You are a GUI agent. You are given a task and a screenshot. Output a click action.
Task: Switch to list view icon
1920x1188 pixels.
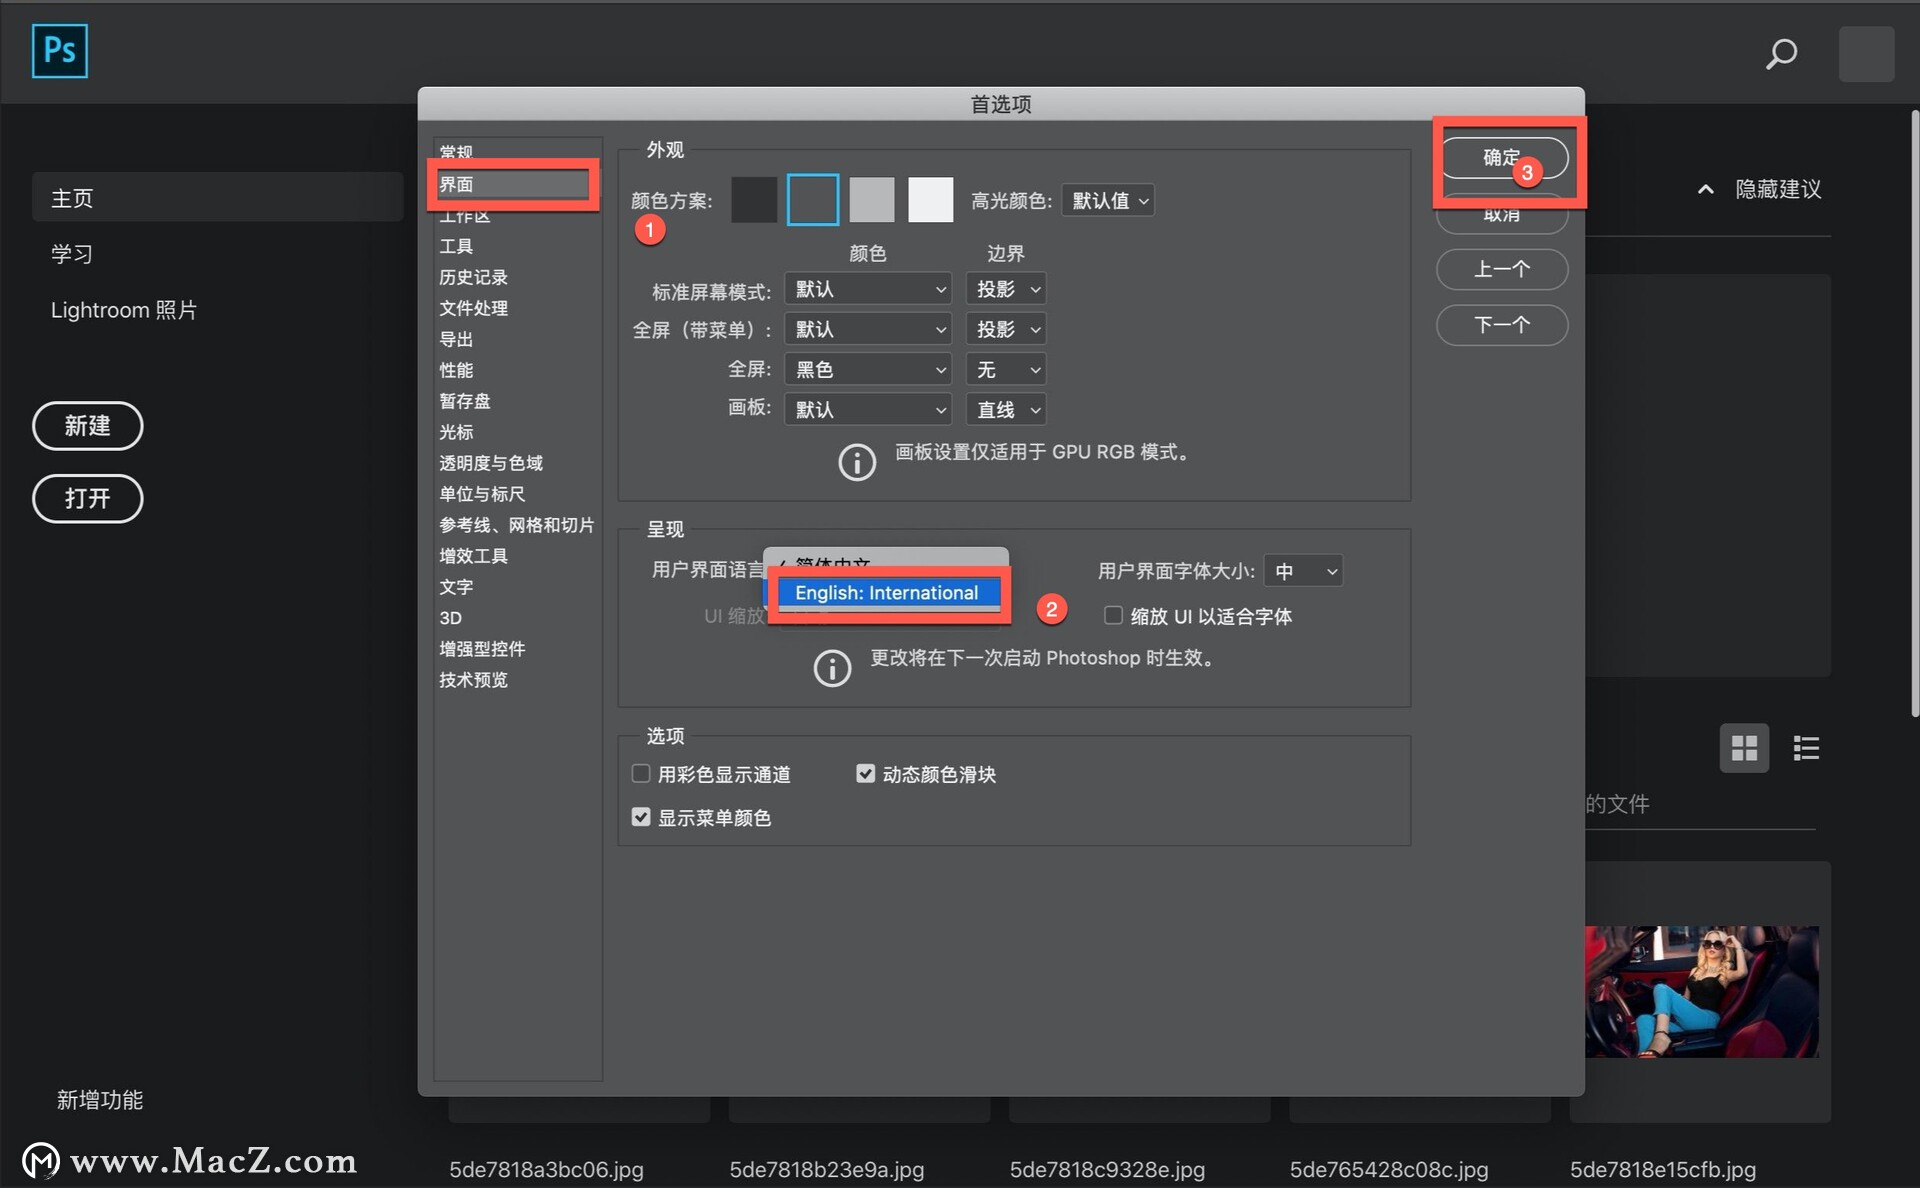1806,748
